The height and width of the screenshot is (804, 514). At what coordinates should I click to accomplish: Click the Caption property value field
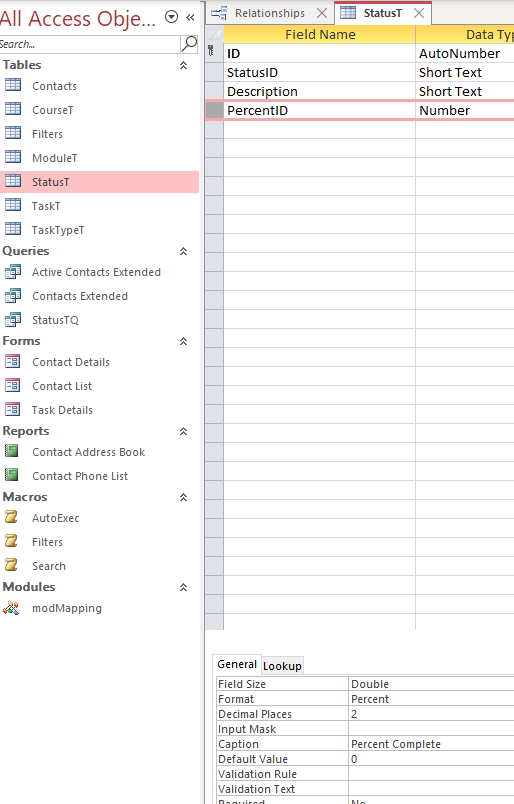point(431,744)
